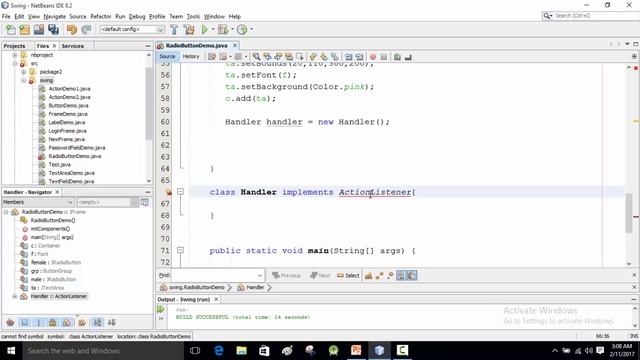
Task: Expand Handler node in Navigator tree
Action: click(x=15, y=296)
